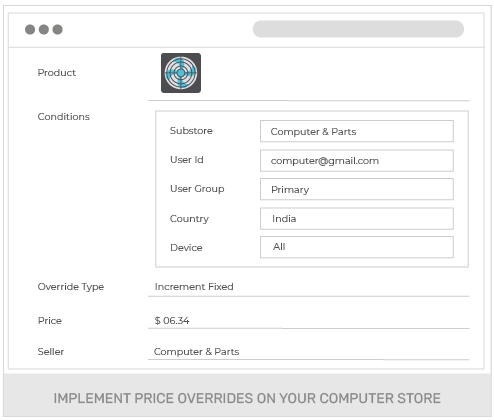
Task: Click the User Id label
Action: point(187,160)
